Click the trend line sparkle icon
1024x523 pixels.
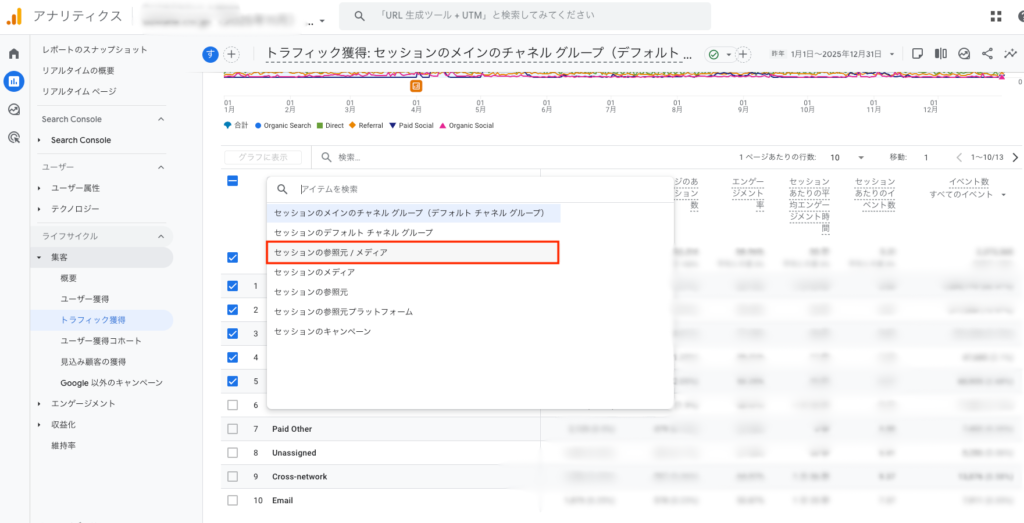tap(1011, 54)
